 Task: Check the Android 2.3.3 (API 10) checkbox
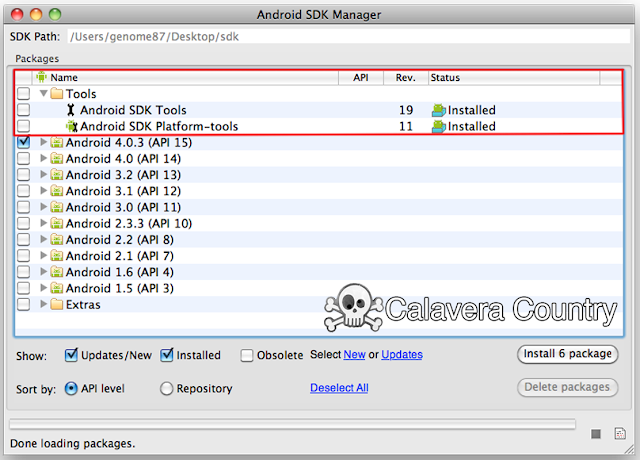click(x=24, y=223)
